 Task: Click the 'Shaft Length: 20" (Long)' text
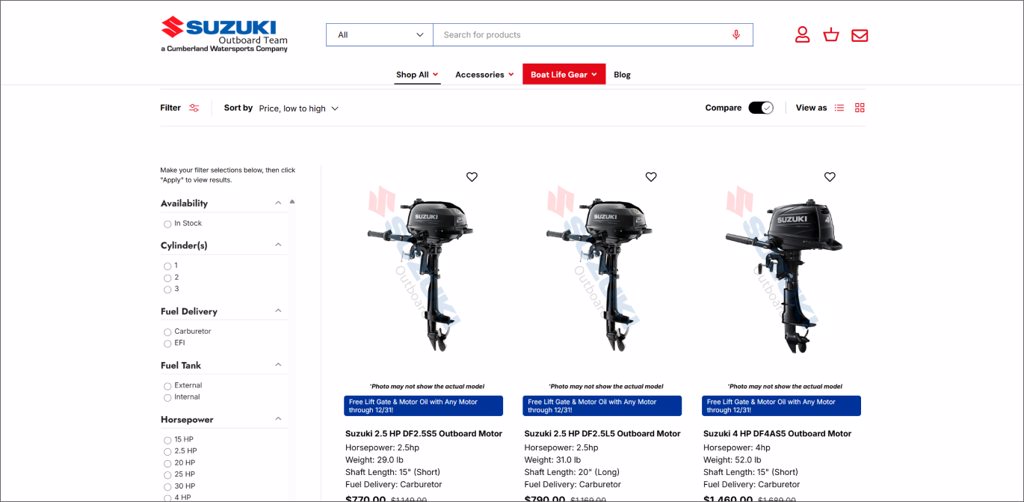(x=572, y=472)
